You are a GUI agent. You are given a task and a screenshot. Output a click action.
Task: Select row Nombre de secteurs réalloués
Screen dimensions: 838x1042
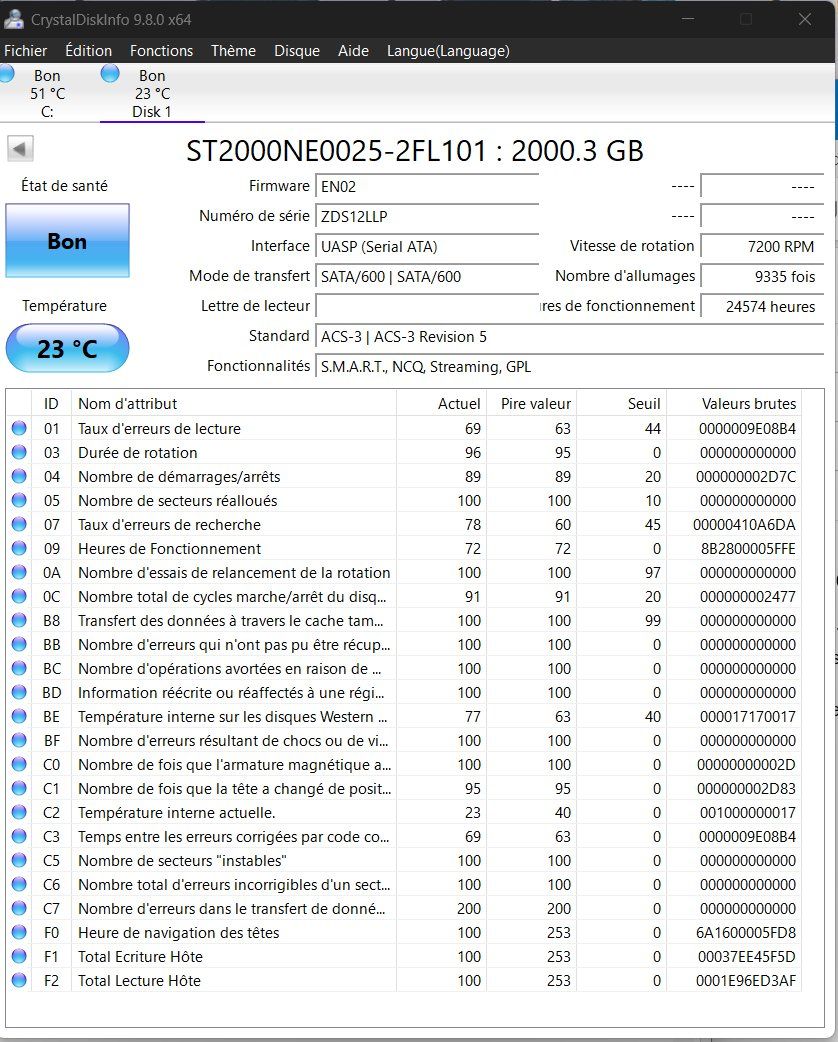coord(403,500)
